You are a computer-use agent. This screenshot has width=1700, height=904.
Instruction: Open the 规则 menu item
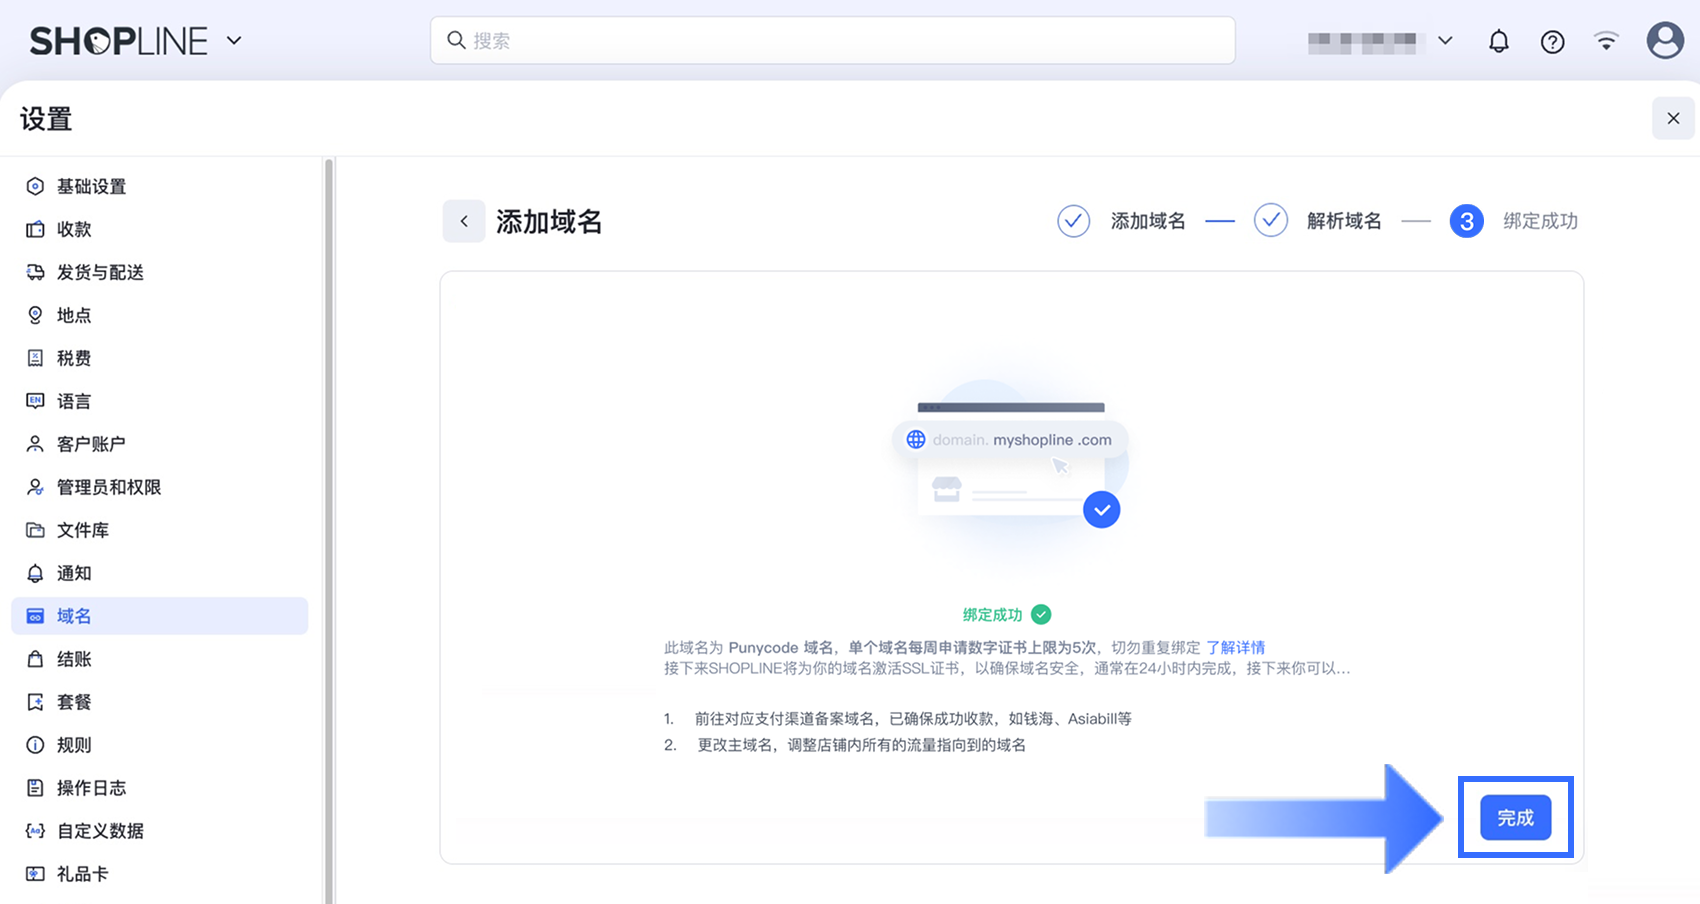pyautogui.click(x=160, y=745)
